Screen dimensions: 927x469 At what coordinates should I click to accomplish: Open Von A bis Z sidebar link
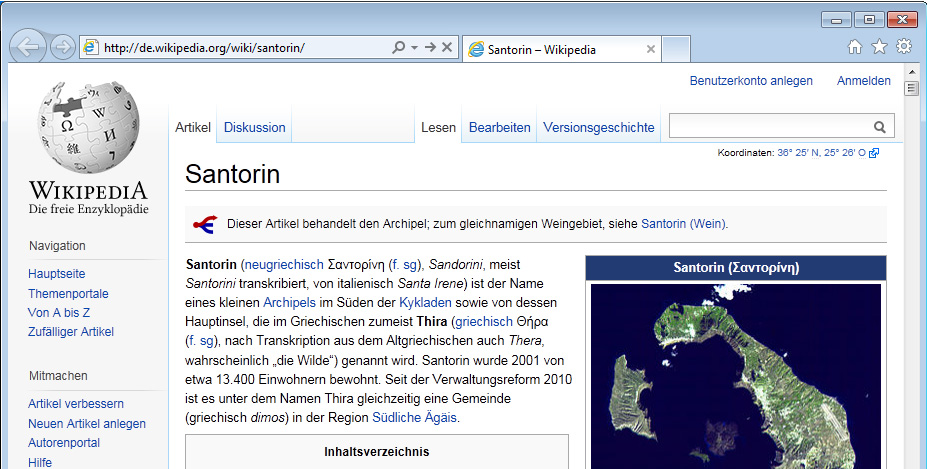click(59, 312)
